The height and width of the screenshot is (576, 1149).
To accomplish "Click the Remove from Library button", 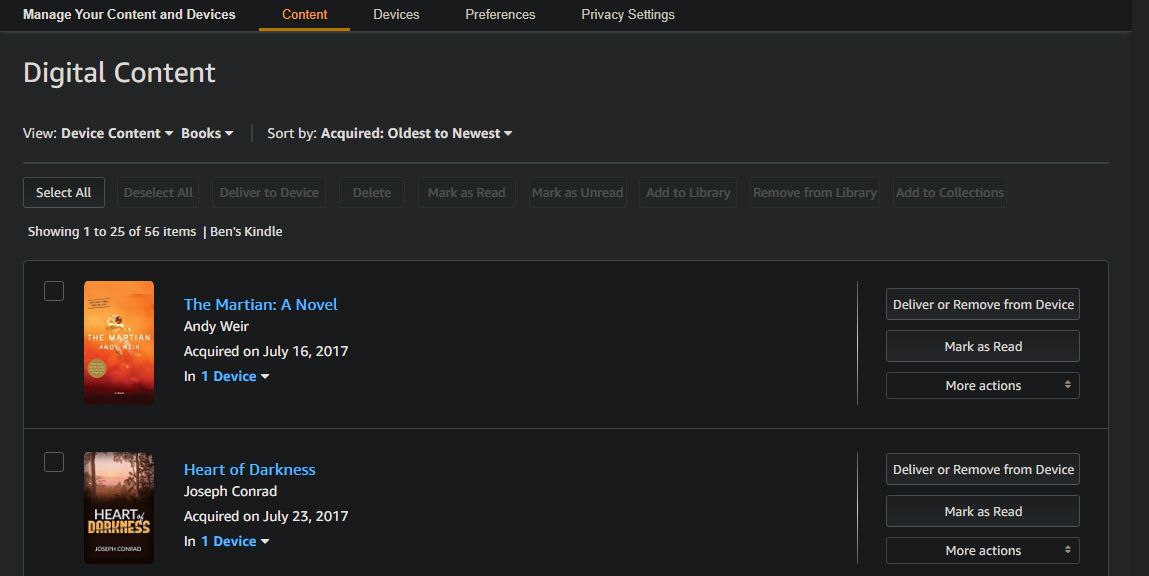I will (x=815, y=193).
